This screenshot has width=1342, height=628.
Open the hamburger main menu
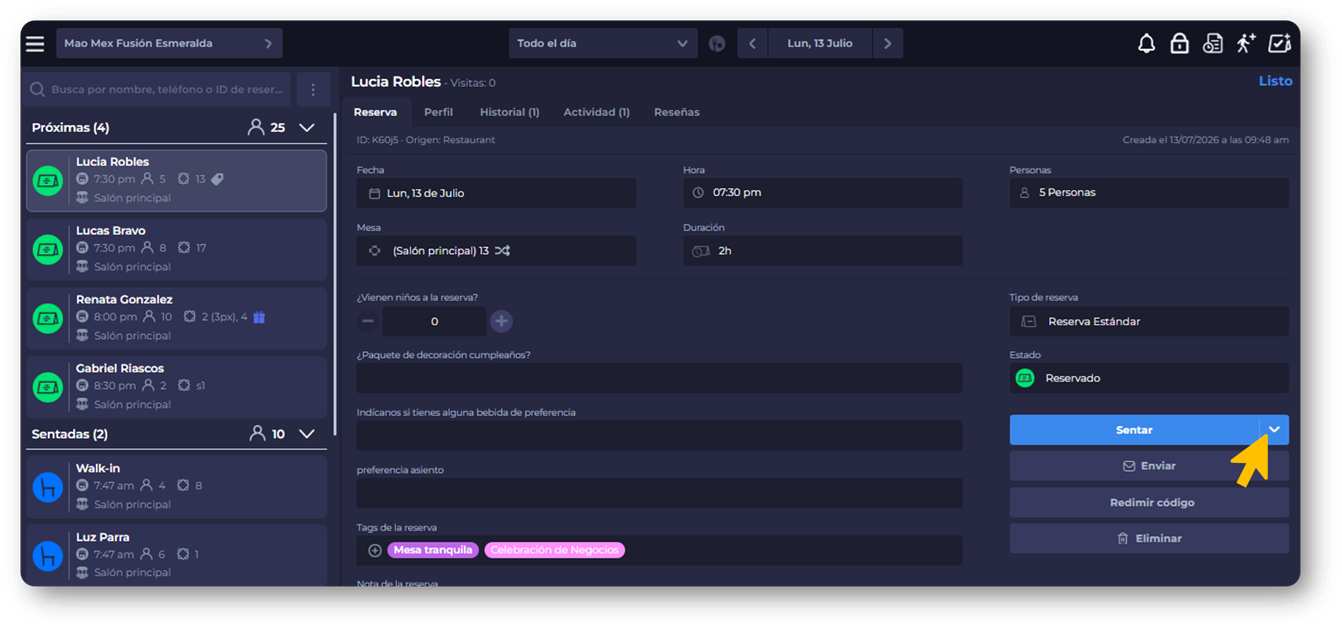[x=35, y=44]
